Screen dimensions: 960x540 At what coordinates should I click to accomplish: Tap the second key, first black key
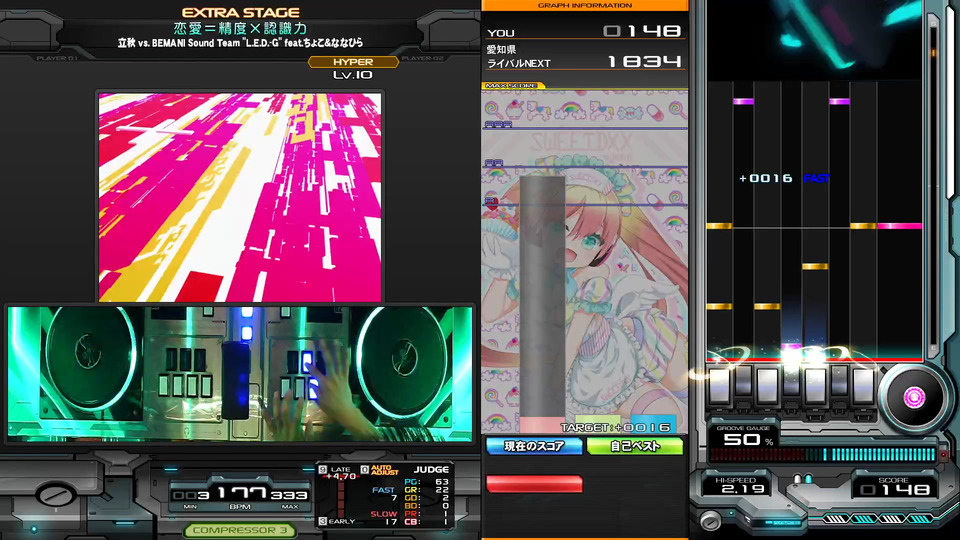[x=743, y=382]
